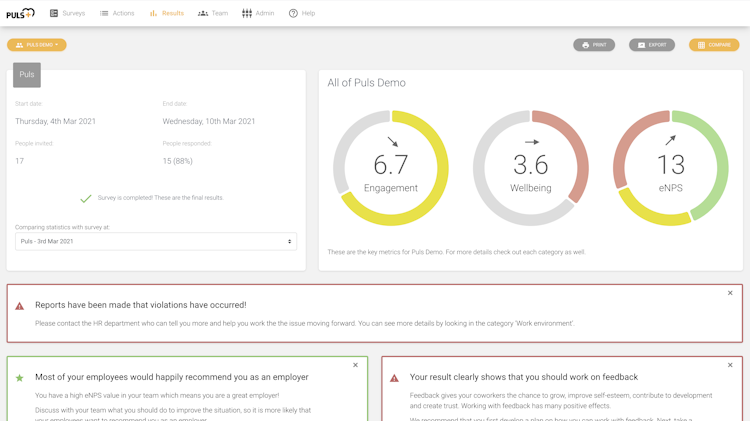Open the comparison survey dropdown
This screenshot has height=421, width=750.
click(156, 241)
